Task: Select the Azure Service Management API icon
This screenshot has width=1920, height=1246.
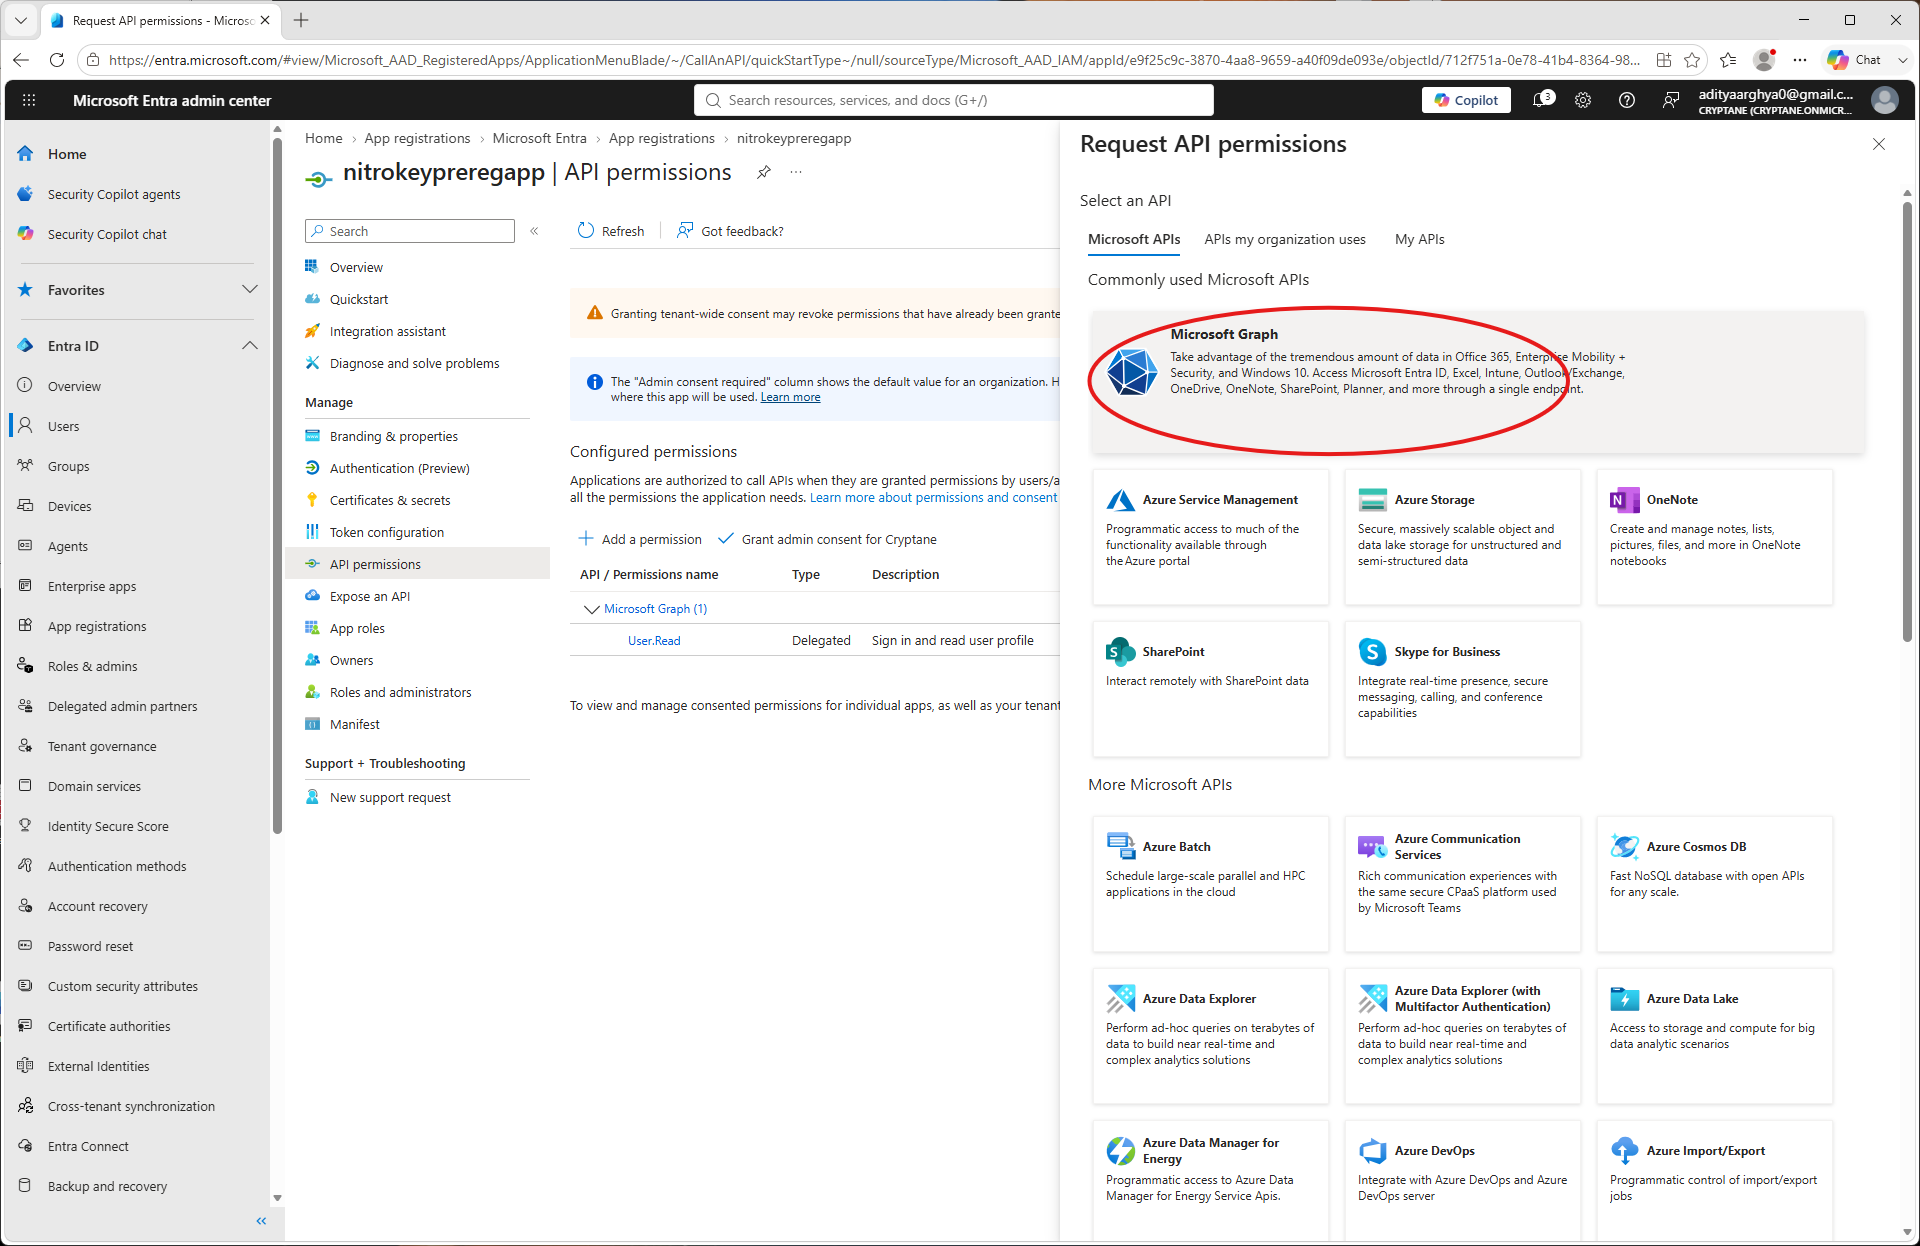Action: (x=1120, y=500)
